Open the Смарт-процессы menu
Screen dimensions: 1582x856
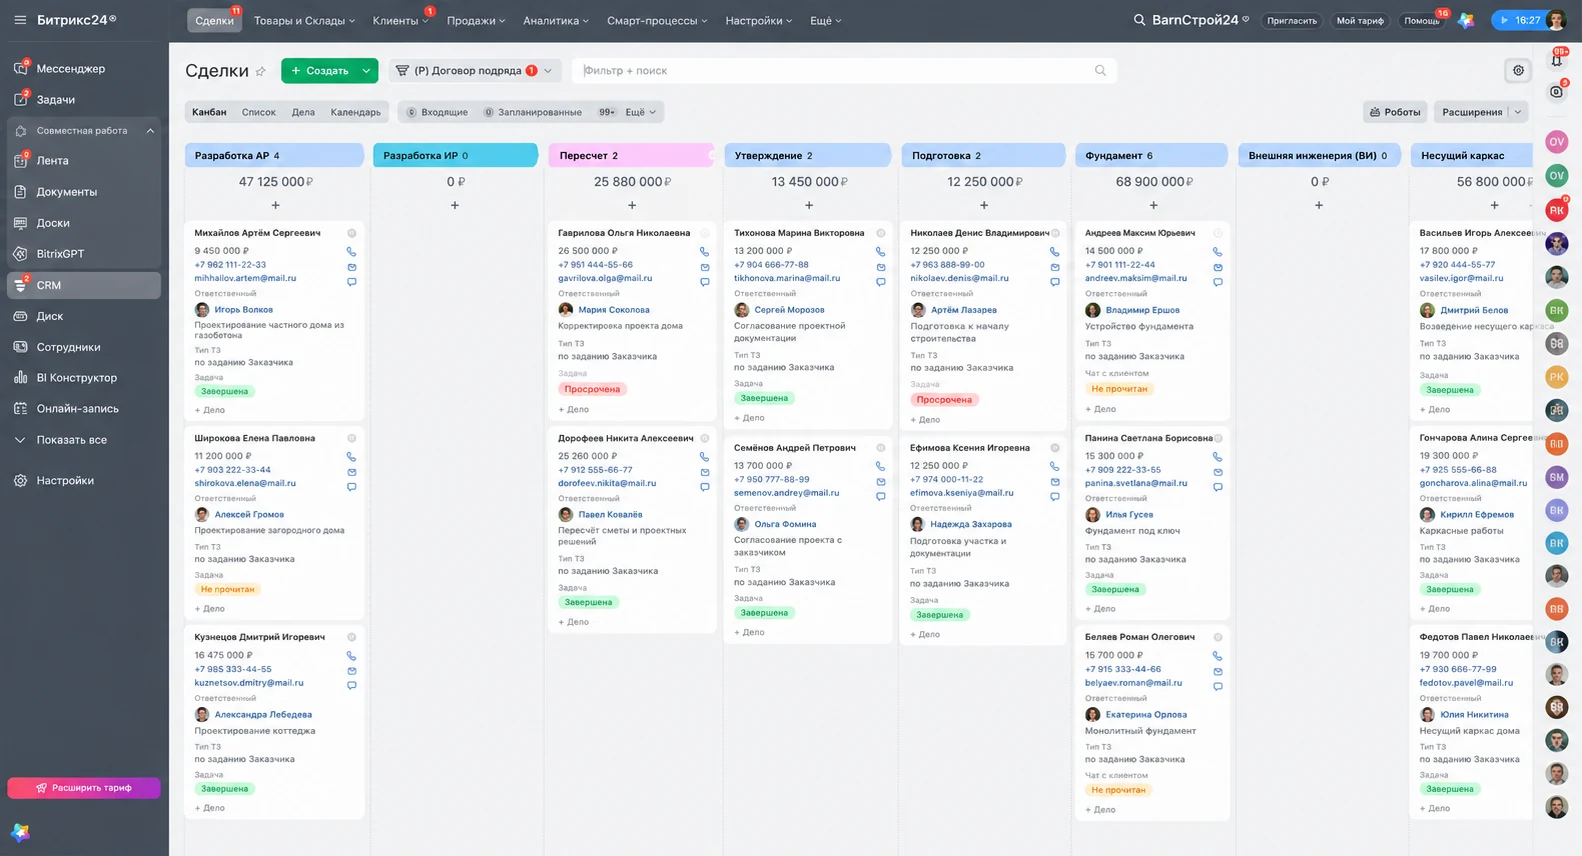click(657, 20)
